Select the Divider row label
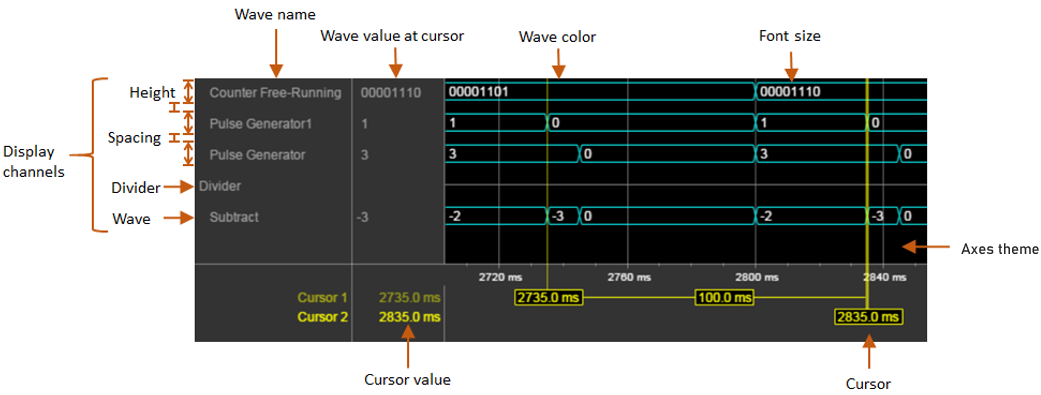 click(220, 187)
